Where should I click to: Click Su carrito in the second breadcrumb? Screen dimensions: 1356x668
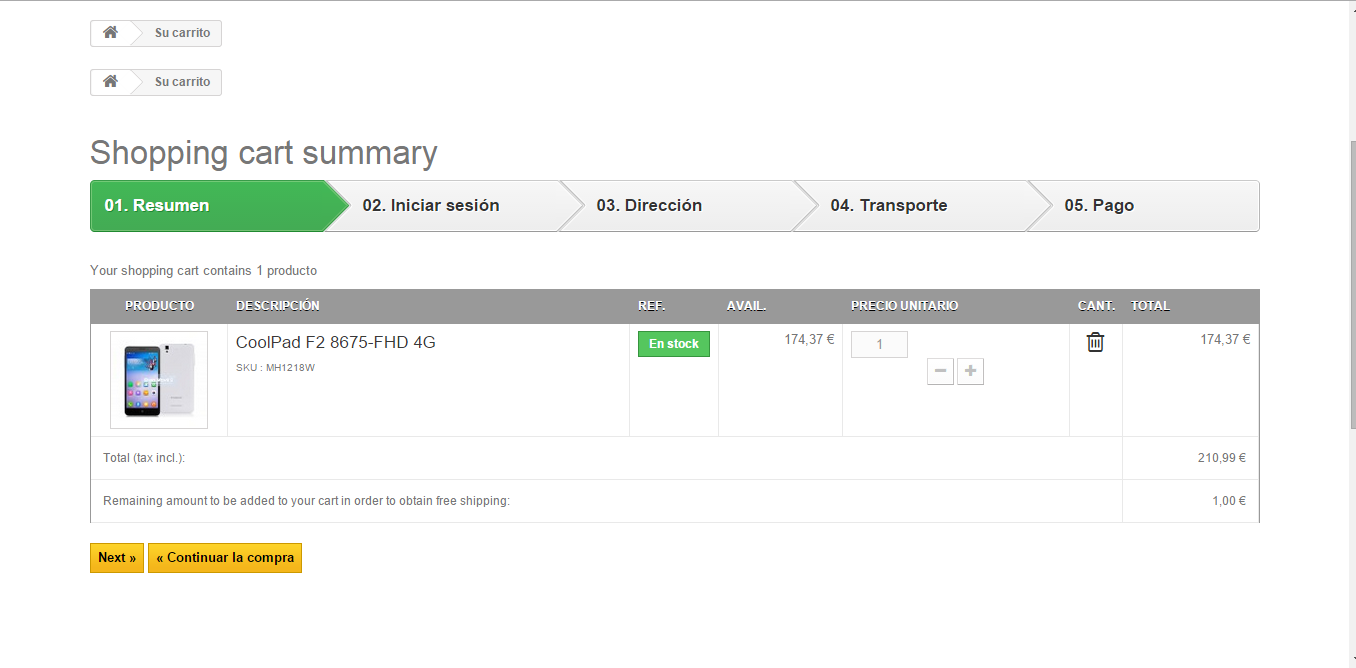point(182,82)
